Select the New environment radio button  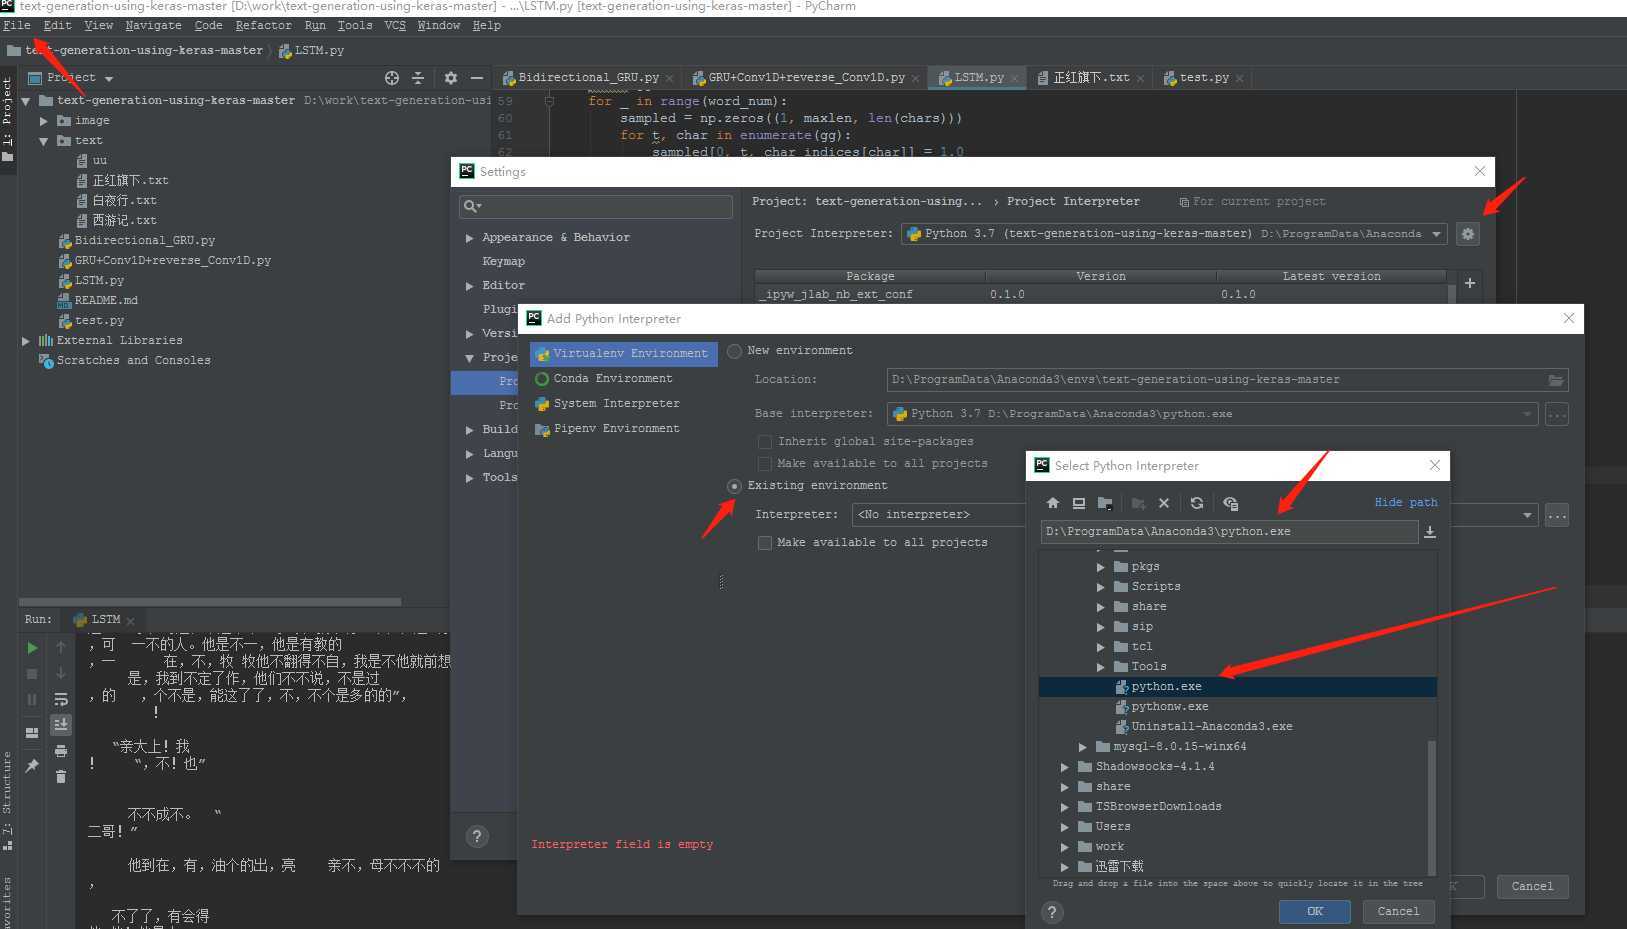pyautogui.click(x=735, y=351)
